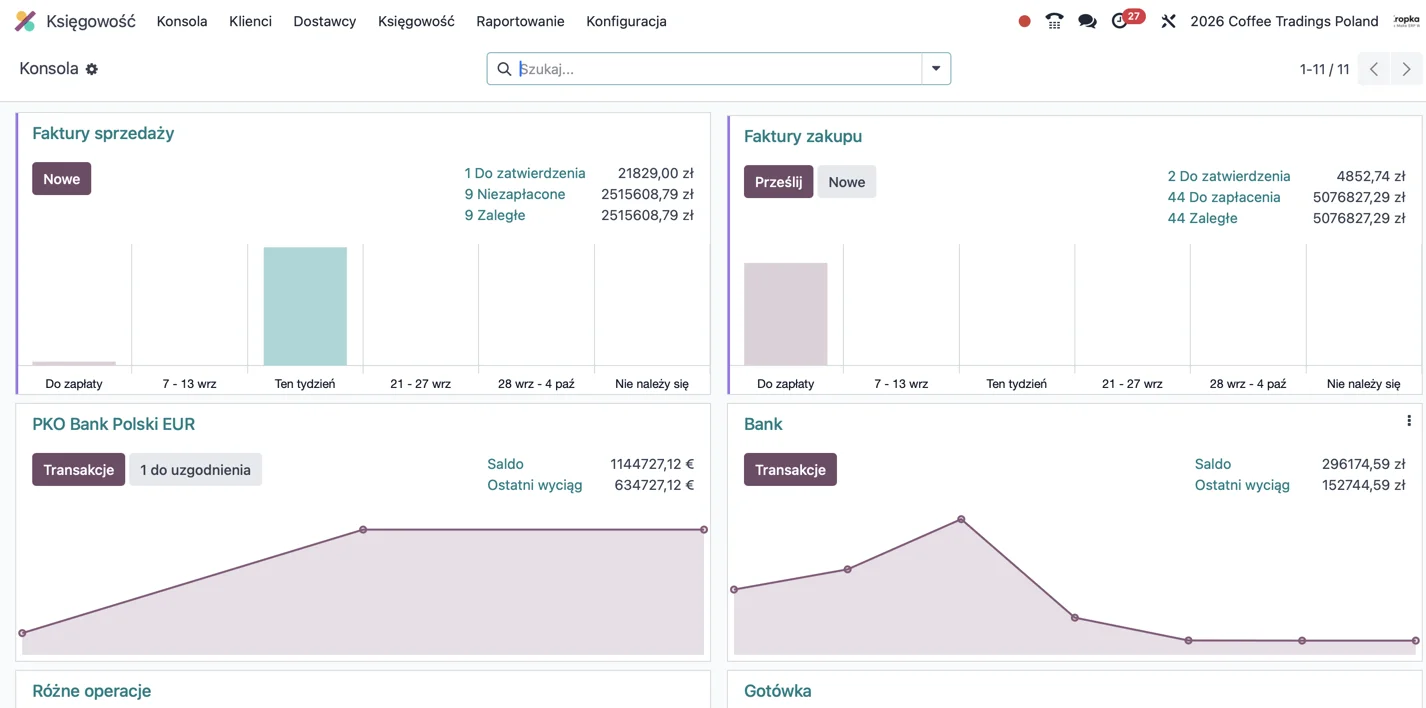Open the Konsola menu

[x=182, y=21]
